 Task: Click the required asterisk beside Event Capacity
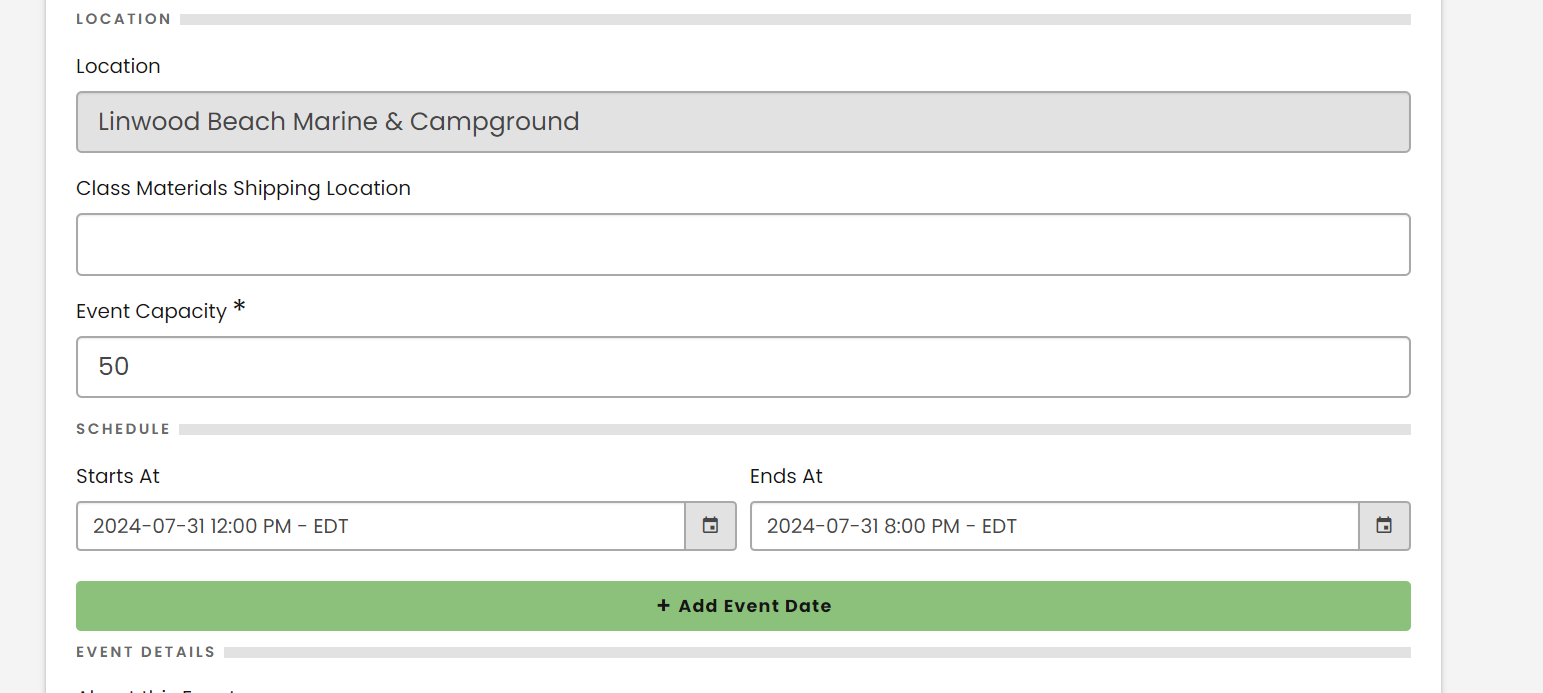(x=239, y=308)
